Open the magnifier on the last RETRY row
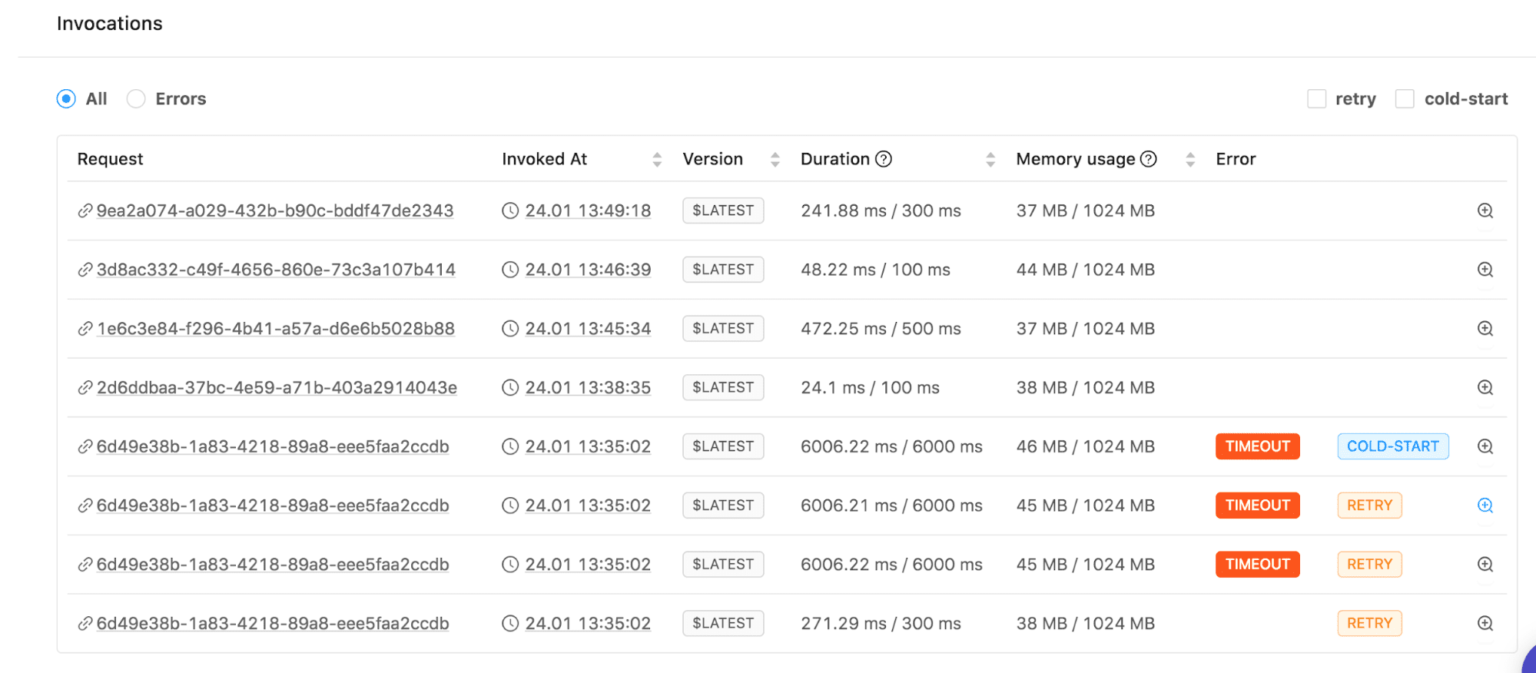This screenshot has width=1536, height=673. tap(1485, 623)
